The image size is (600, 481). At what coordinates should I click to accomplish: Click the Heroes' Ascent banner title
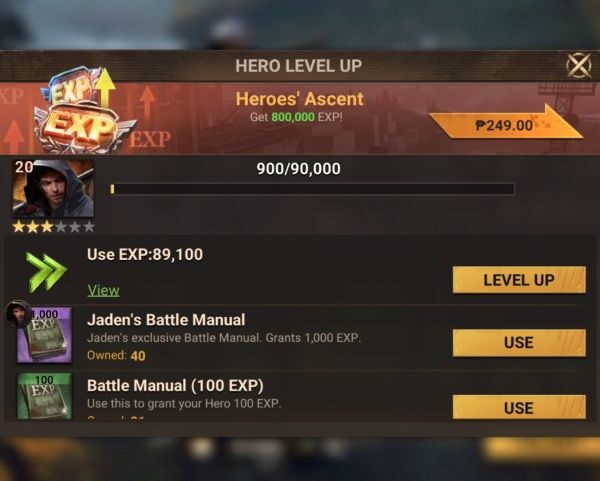coord(300,99)
